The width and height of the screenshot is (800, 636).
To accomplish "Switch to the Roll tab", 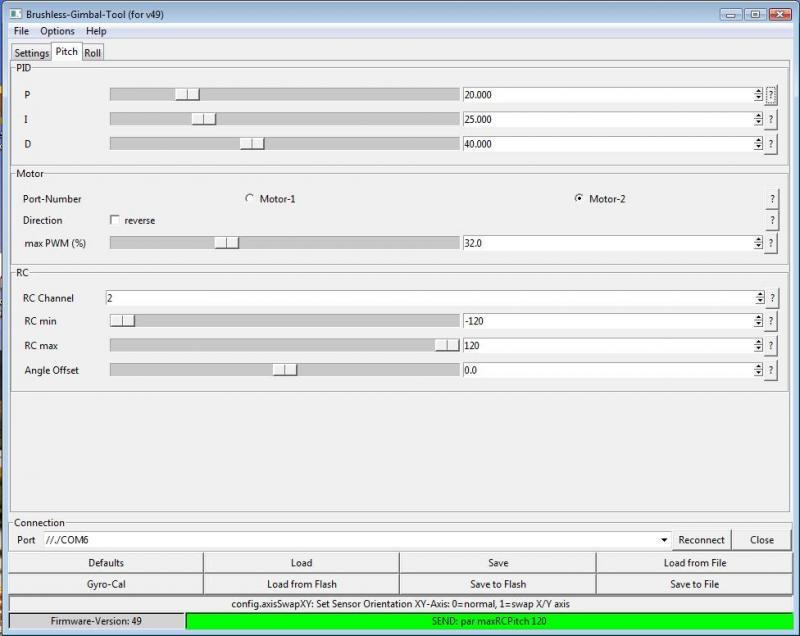I will pyautogui.click(x=93, y=53).
